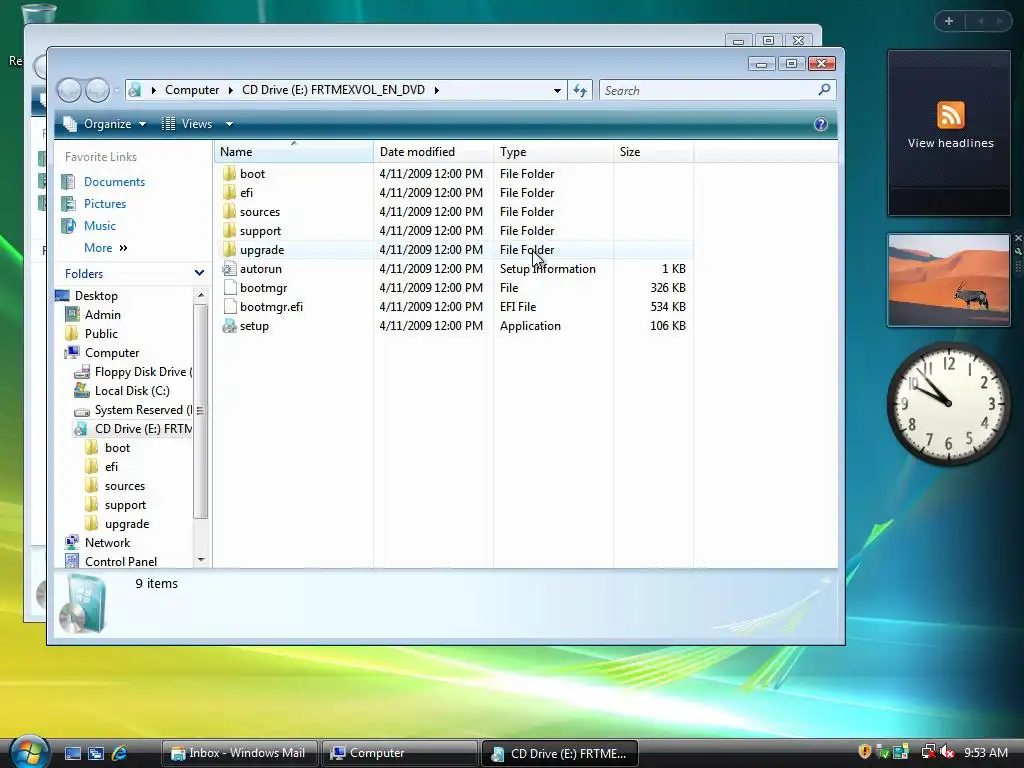Select Desktop in folder tree

tap(95, 296)
